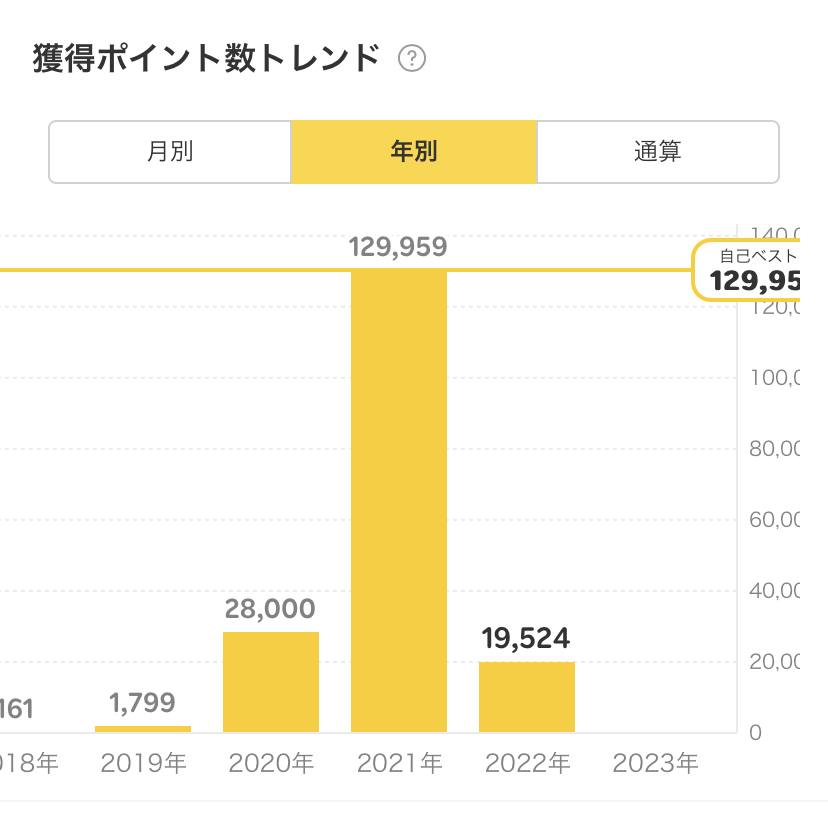Screen dimensions: 828x818
Task: Click the 2019年 axis label
Action: coord(143,764)
